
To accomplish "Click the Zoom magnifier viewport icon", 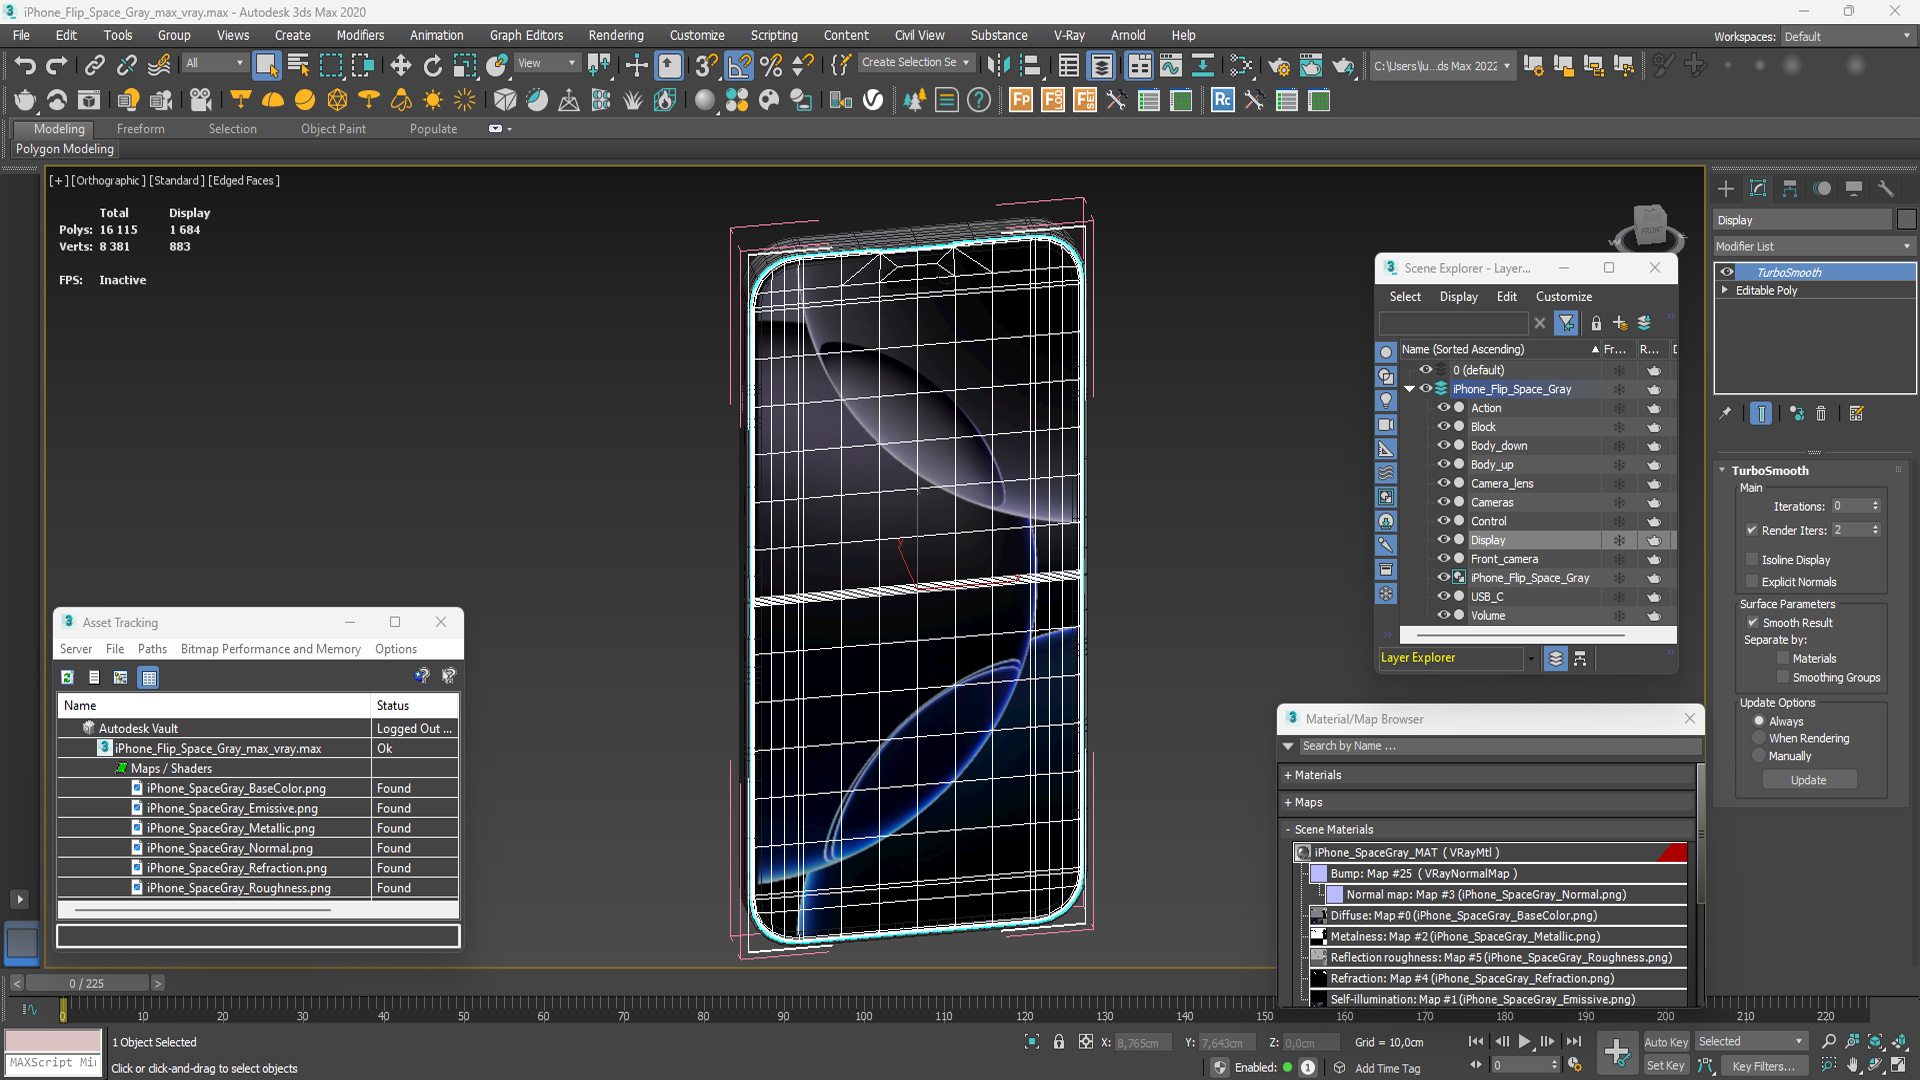I will tap(1829, 1042).
